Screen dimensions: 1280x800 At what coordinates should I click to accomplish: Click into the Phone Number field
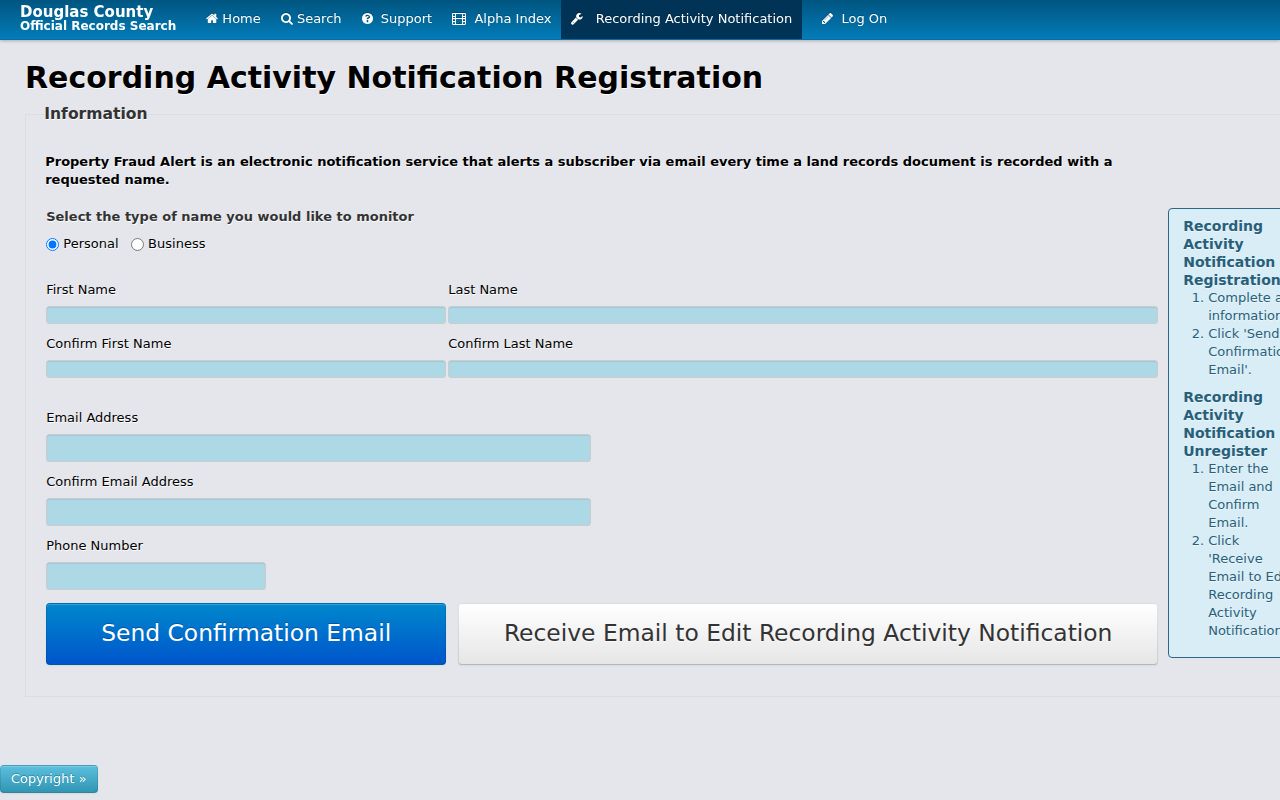156,576
